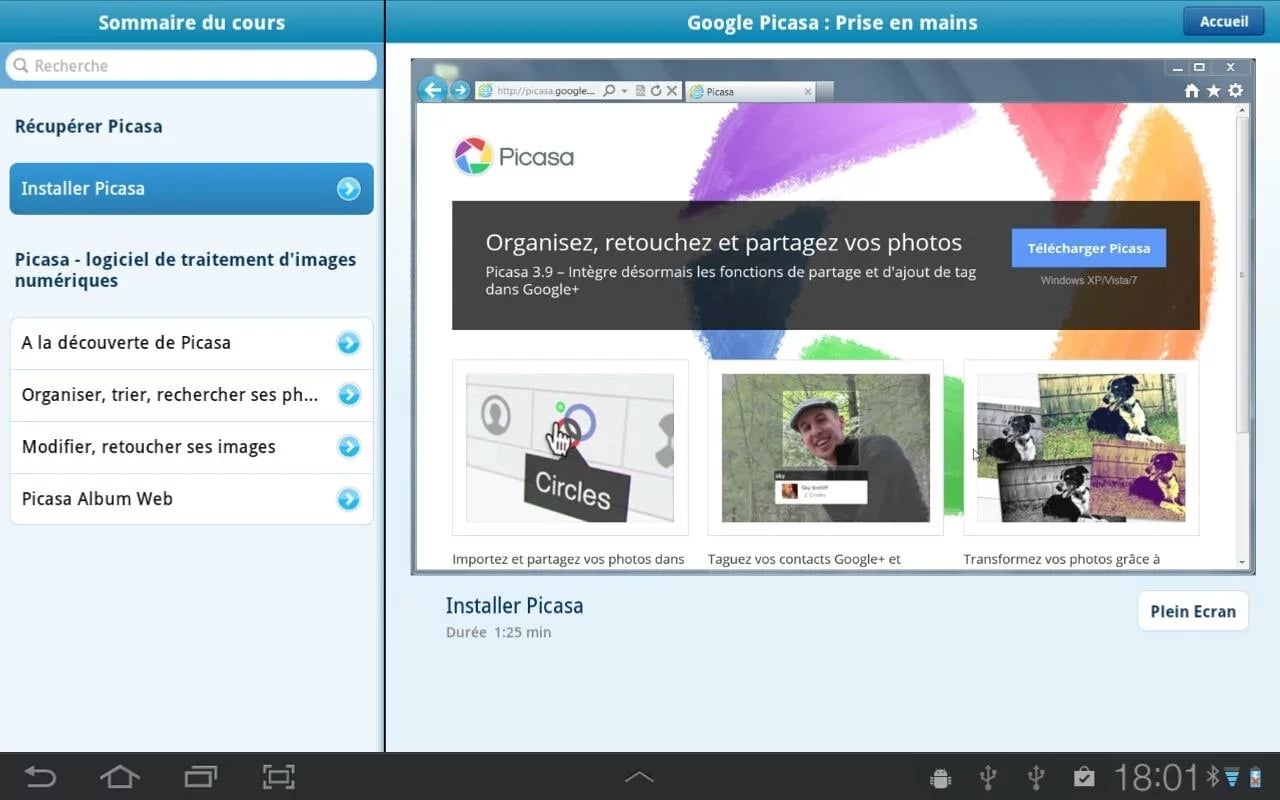Tap Android home button
The width and height of the screenshot is (1280, 800).
click(120, 777)
